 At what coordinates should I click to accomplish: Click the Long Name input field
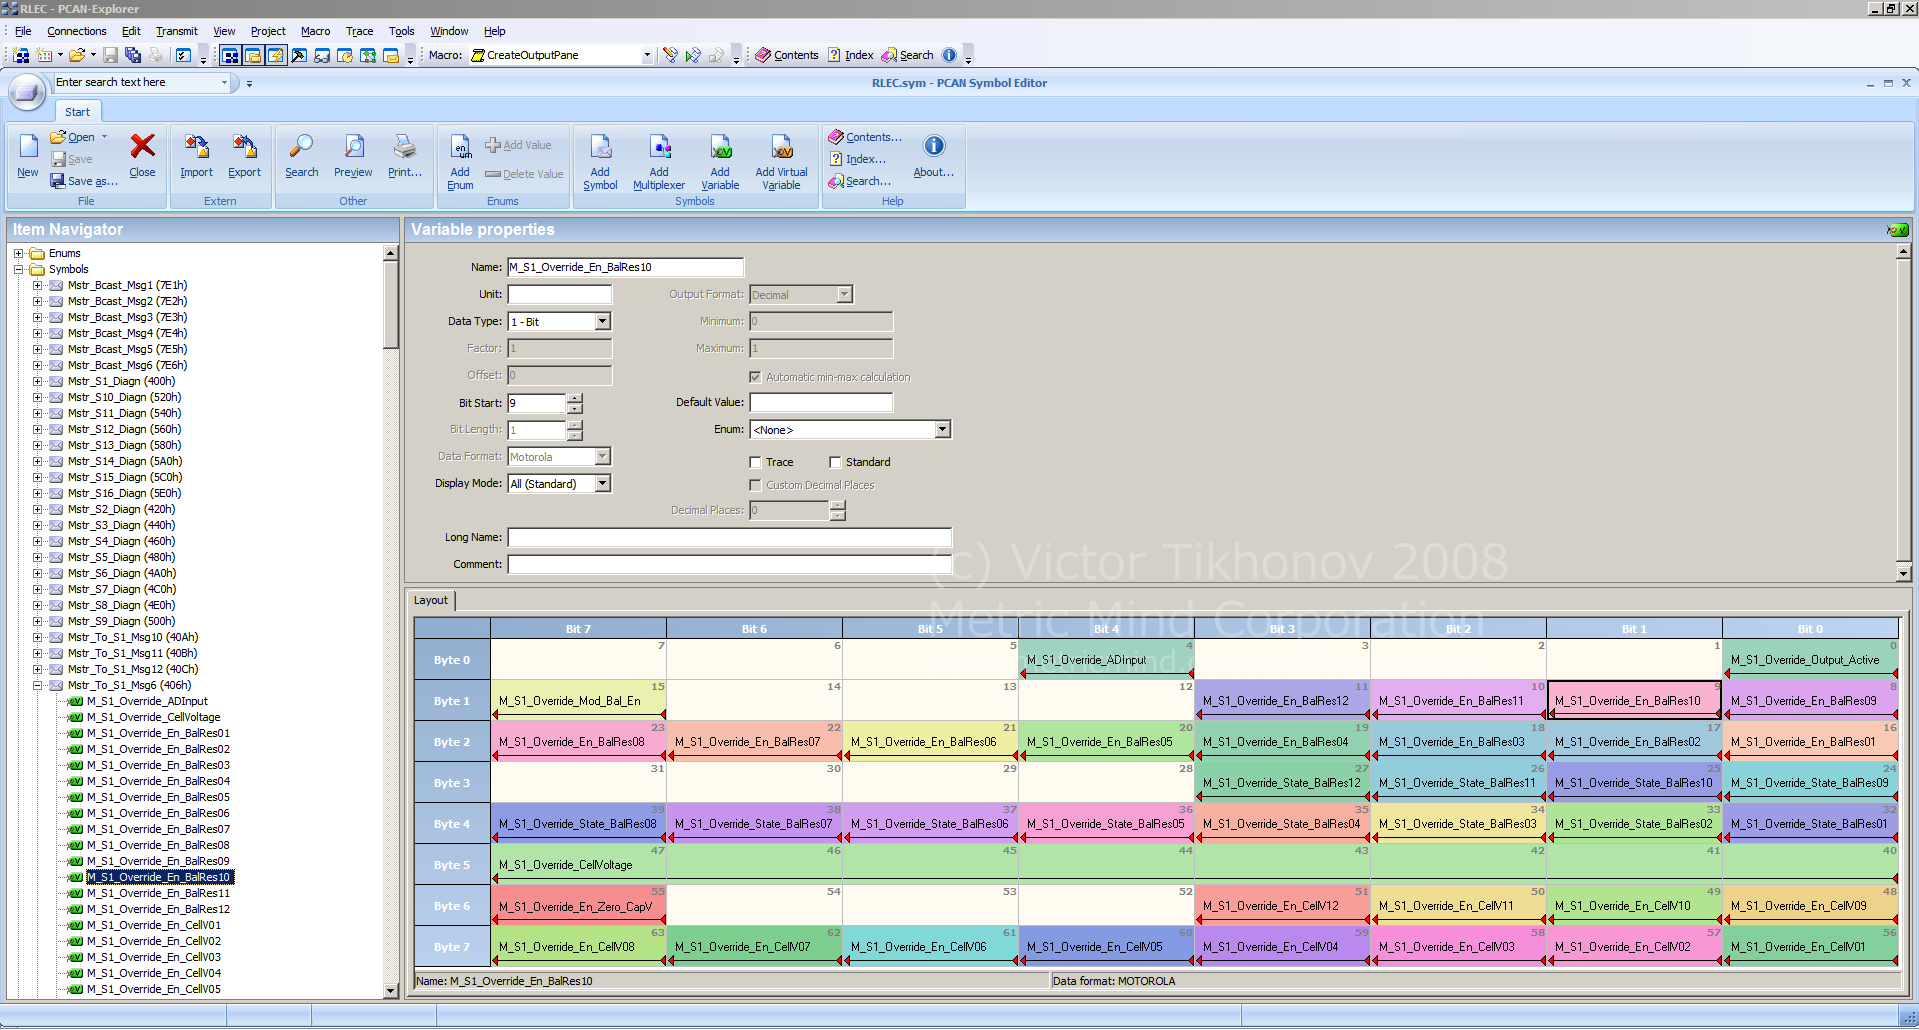coord(729,538)
